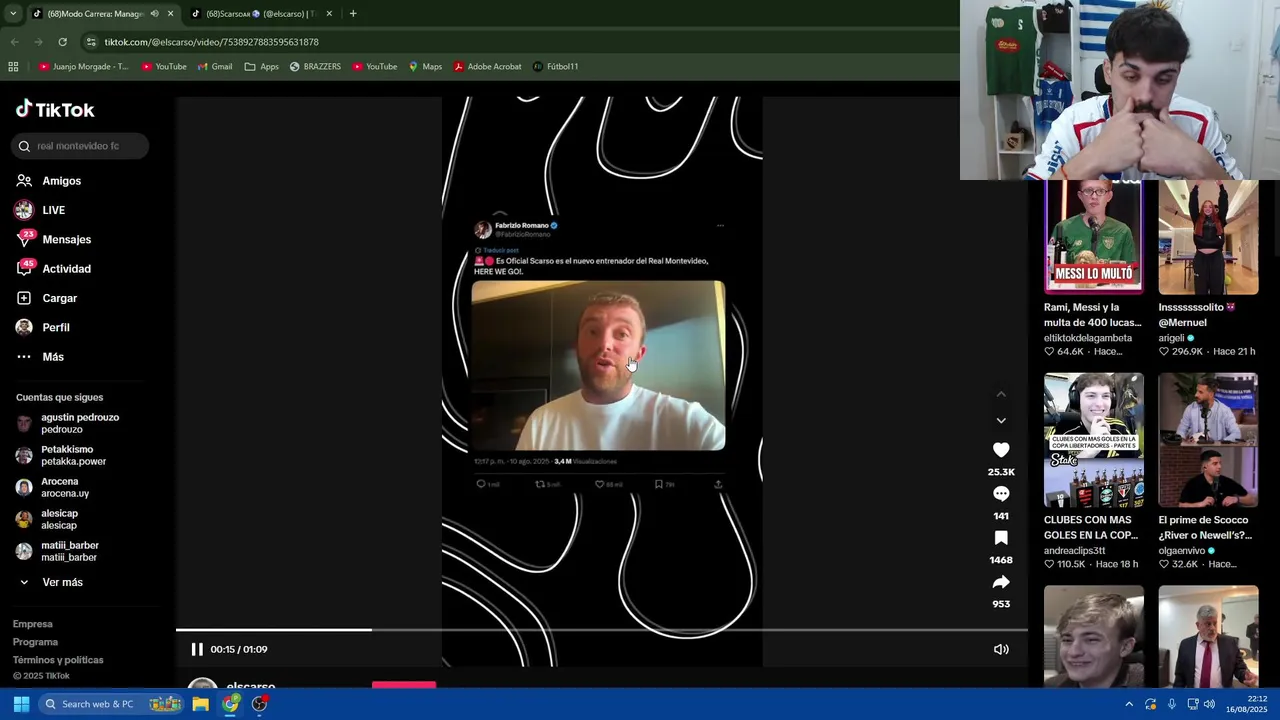Open OBS recording app in taskbar
Image resolution: width=1280 pixels, height=720 pixels.
pyautogui.click(x=260, y=704)
